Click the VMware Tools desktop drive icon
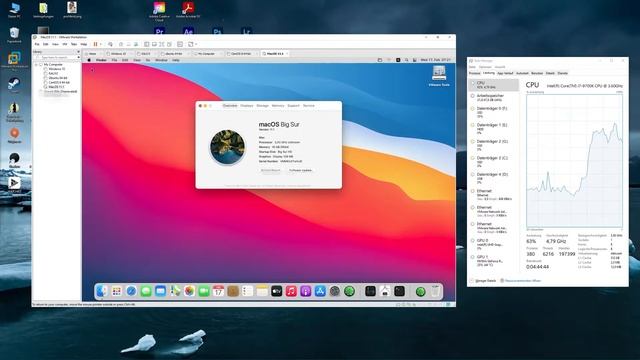The width and height of the screenshot is (640, 360). [x=439, y=76]
